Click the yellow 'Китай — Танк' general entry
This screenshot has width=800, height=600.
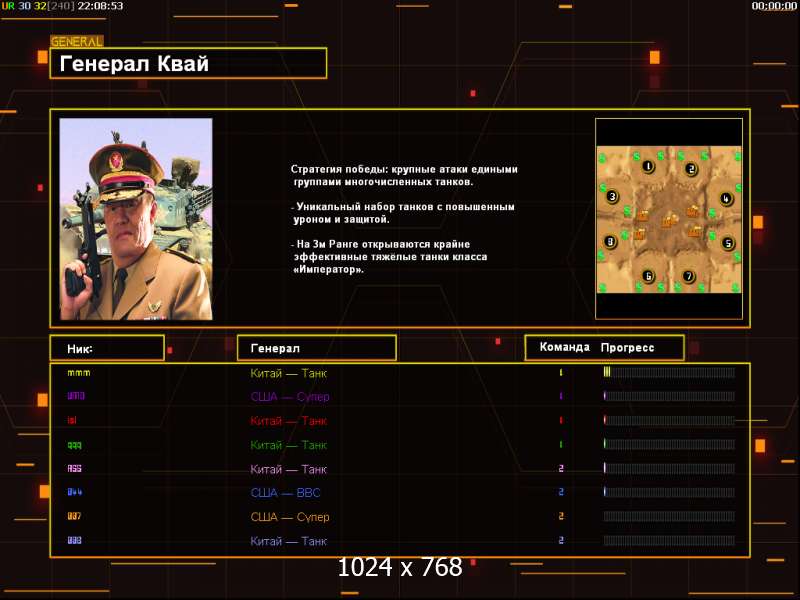[288, 373]
